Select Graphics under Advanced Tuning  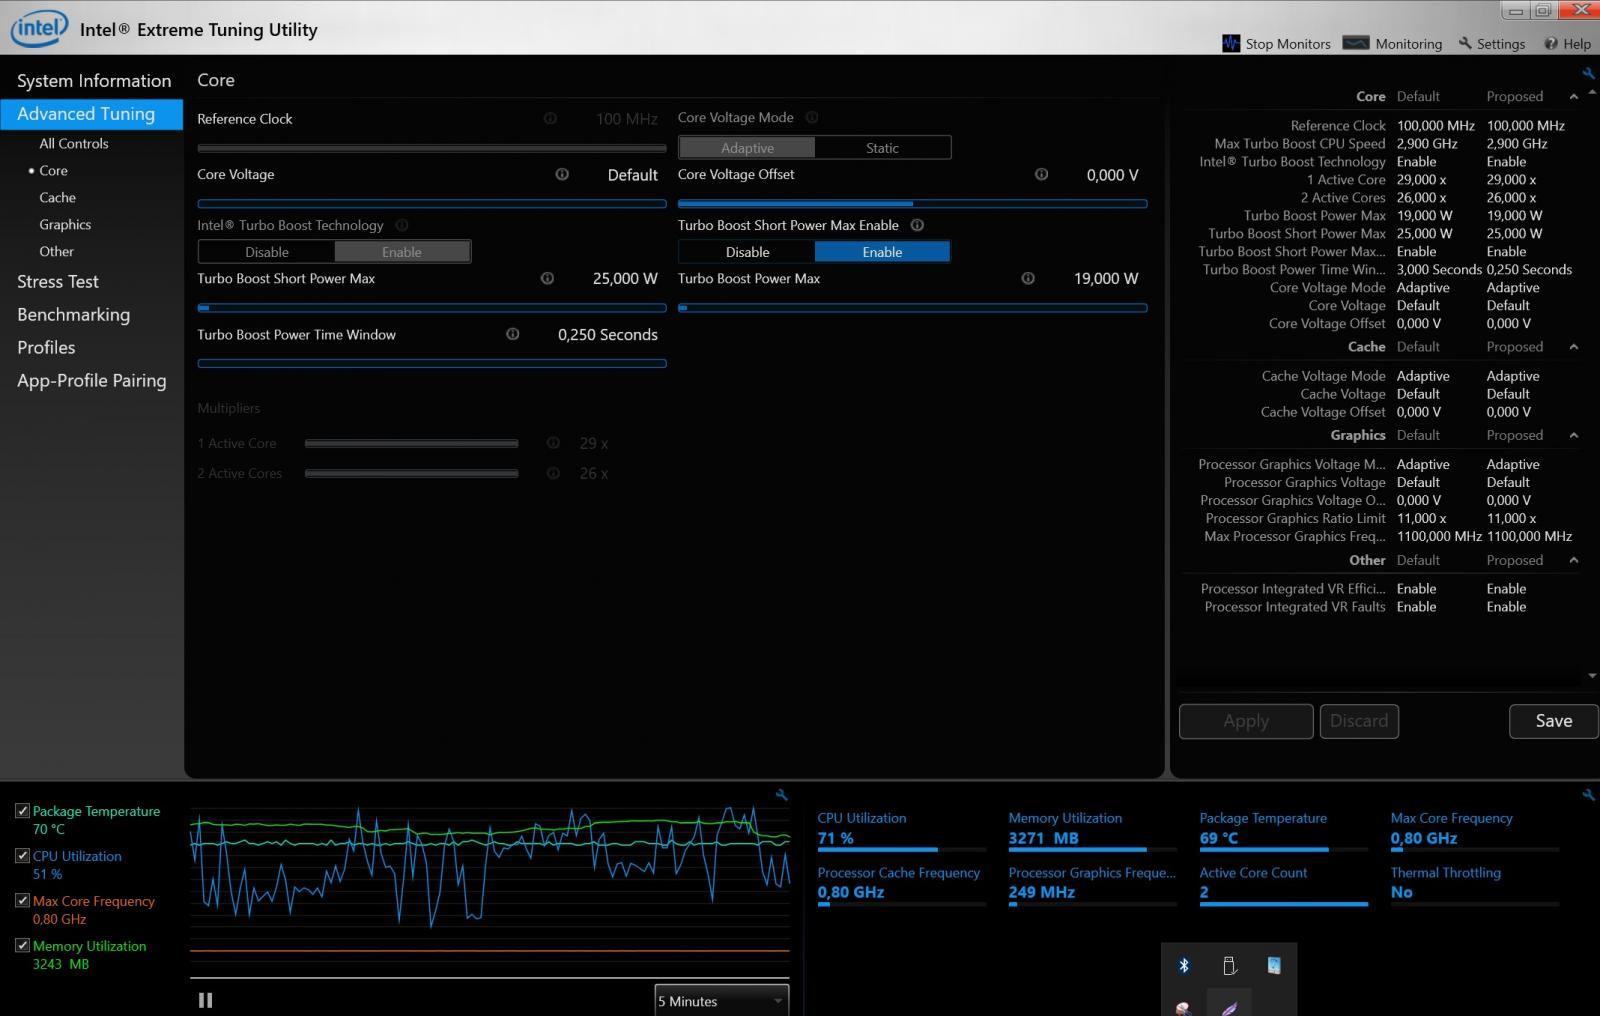[65, 225]
